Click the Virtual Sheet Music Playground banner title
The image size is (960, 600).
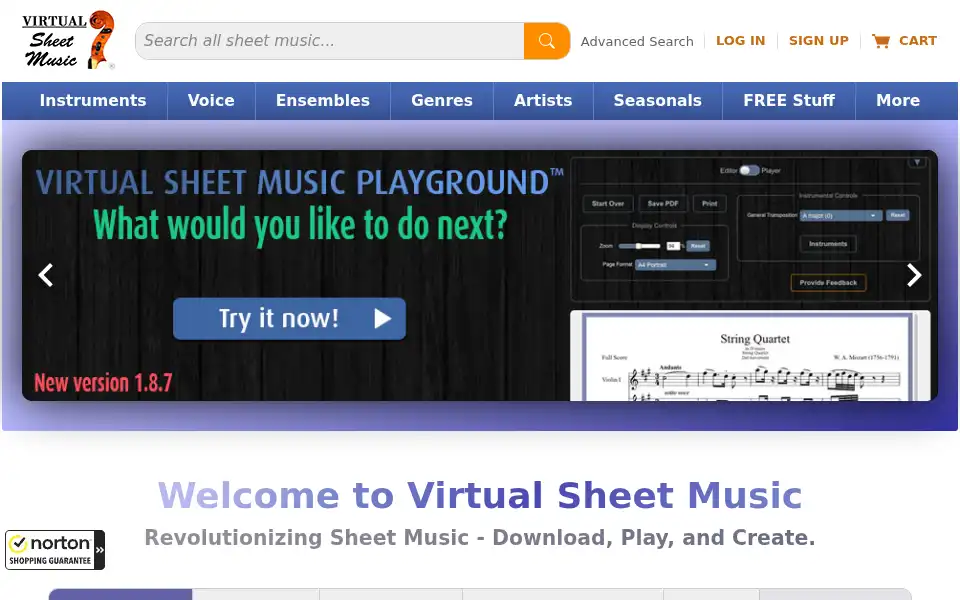click(299, 182)
